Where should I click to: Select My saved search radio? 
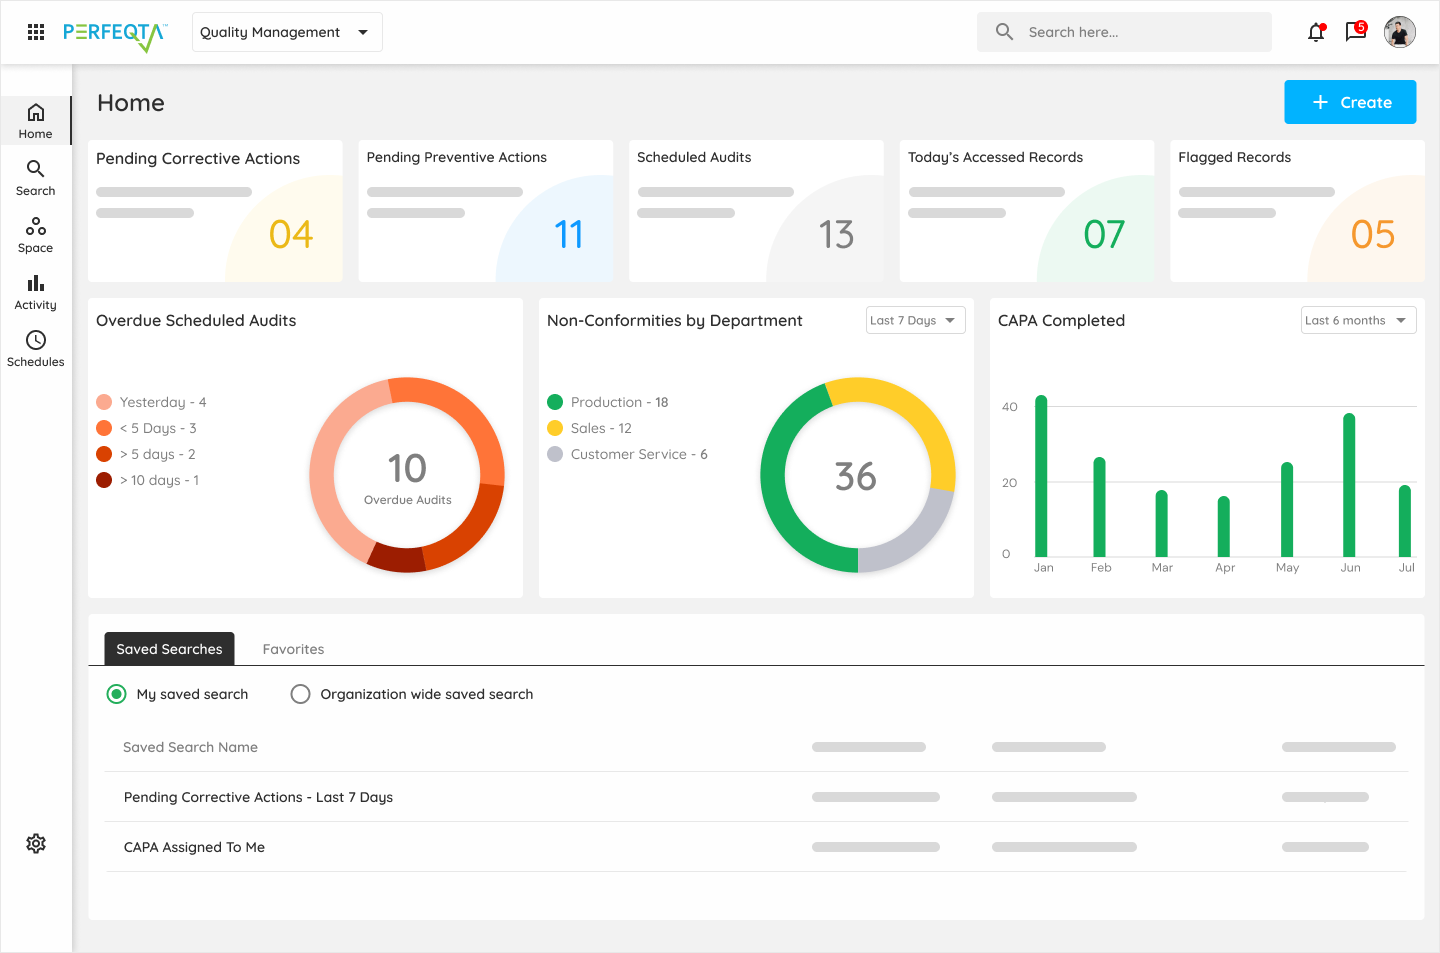[117, 694]
